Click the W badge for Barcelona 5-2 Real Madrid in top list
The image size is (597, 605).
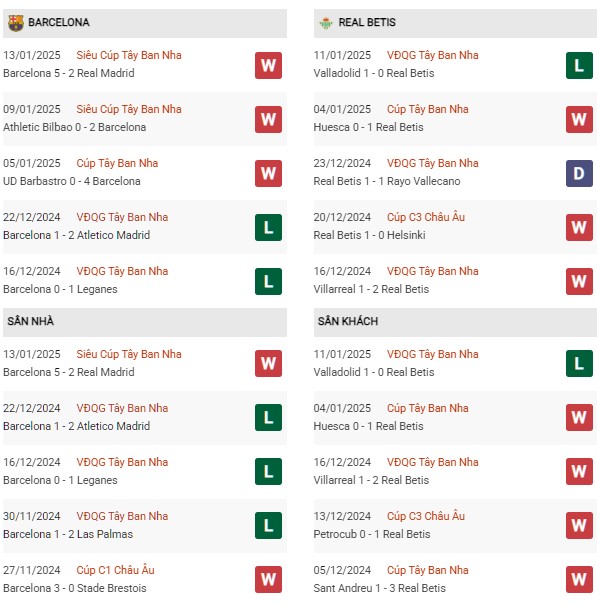pos(268,65)
